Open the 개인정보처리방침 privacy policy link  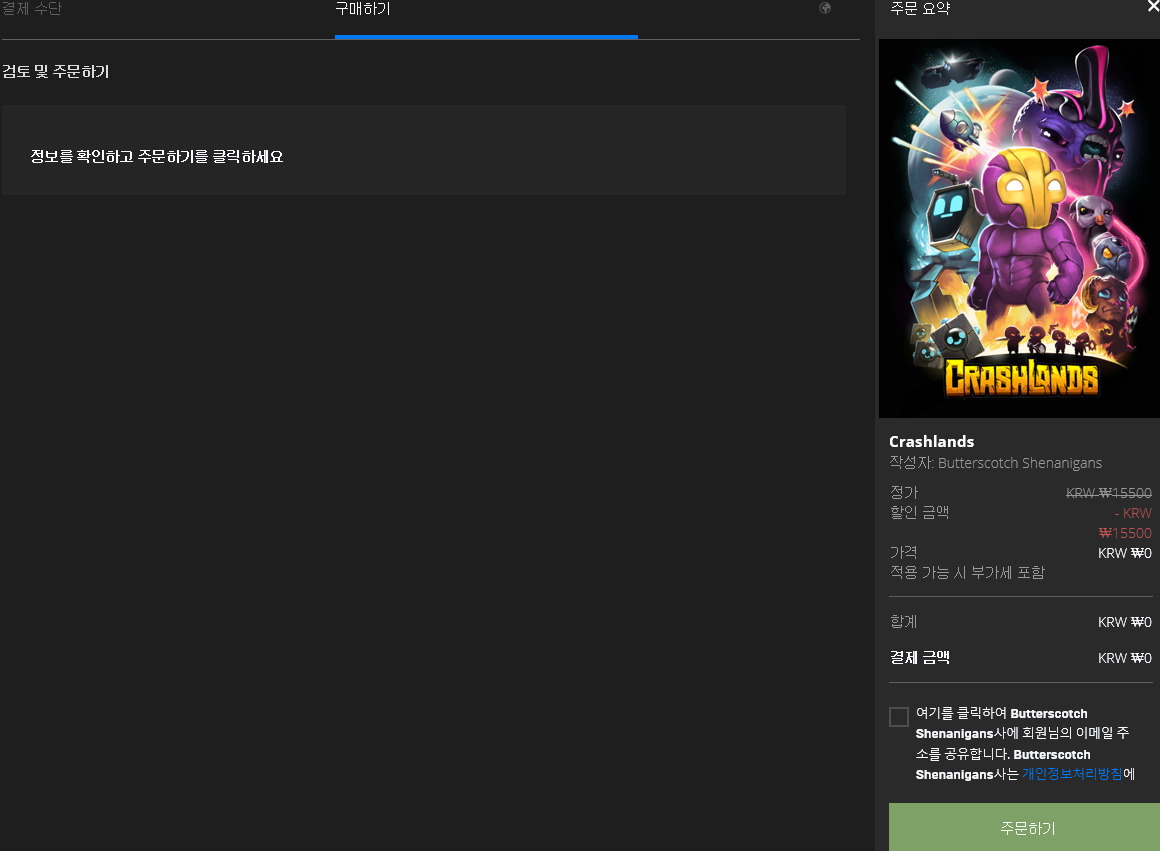1072,774
